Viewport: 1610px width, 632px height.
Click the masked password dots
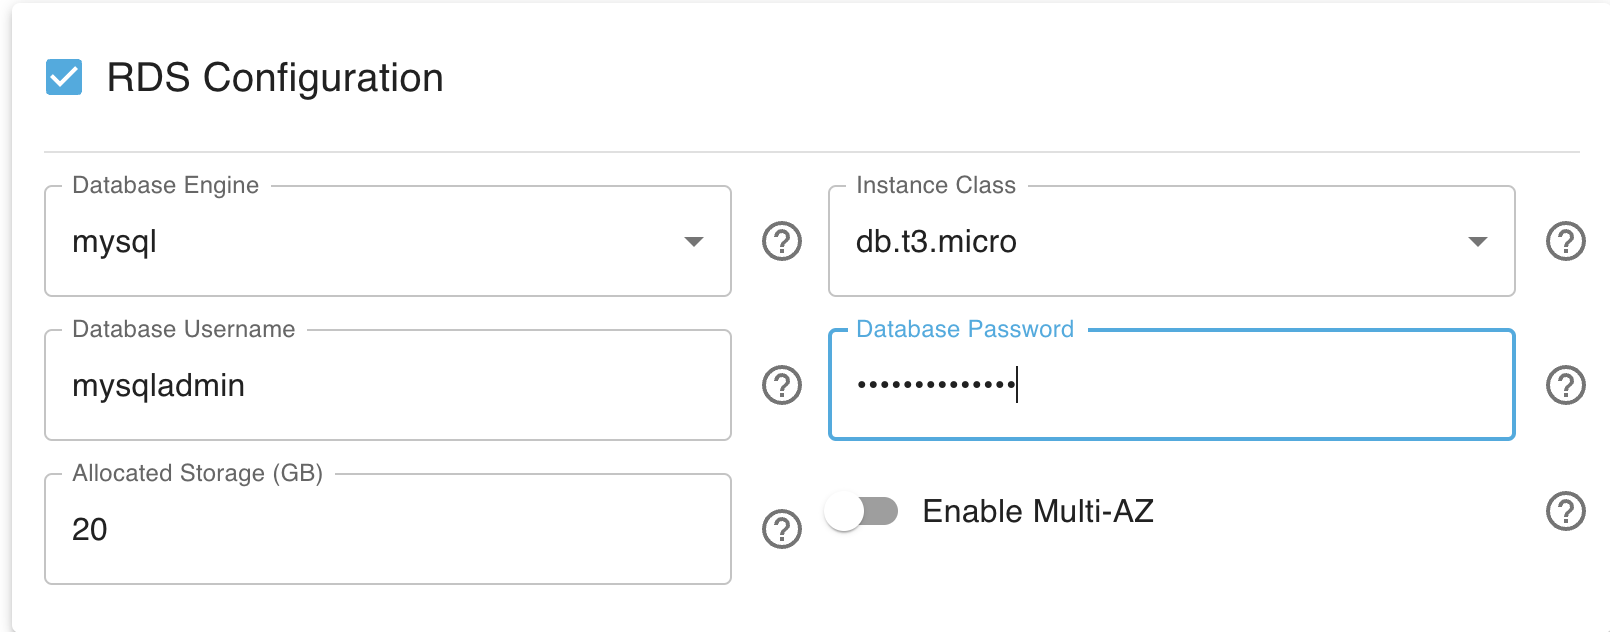click(x=935, y=385)
